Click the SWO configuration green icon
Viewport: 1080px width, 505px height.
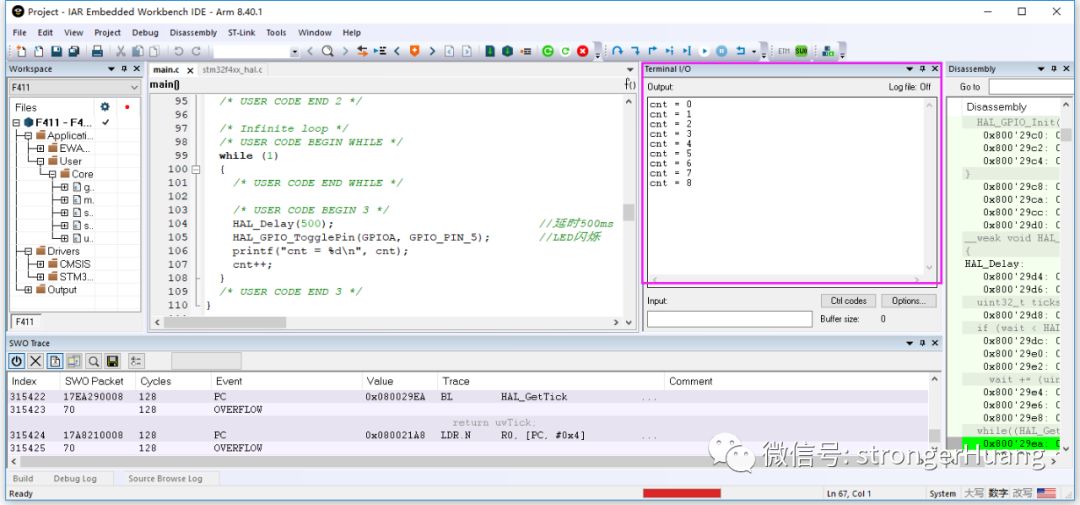[801, 51]
